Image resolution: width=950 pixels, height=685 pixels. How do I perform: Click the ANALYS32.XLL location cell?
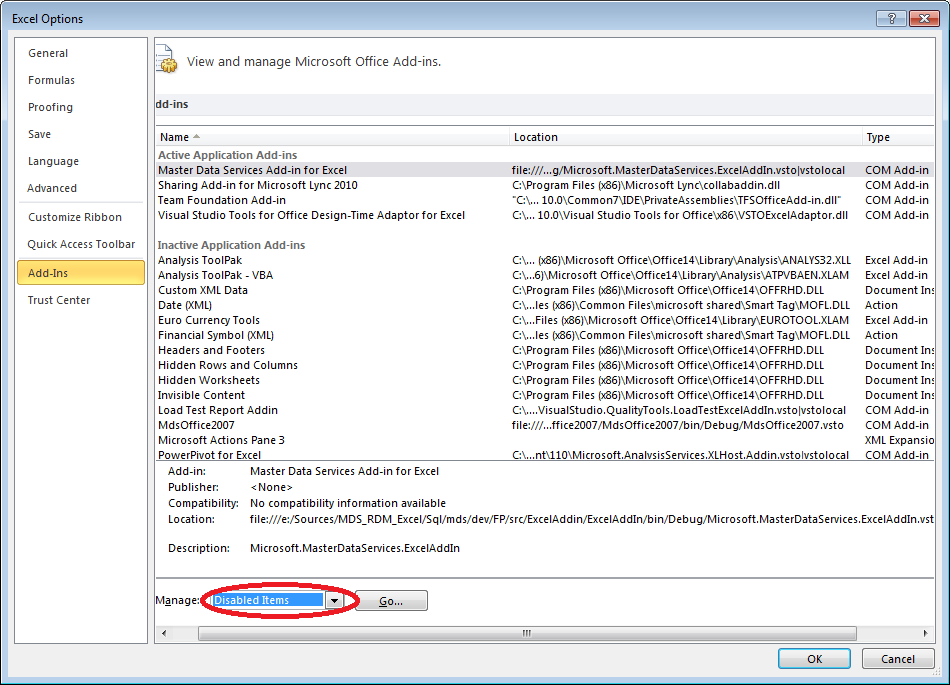pyautogui.click(x=681, y=260)
